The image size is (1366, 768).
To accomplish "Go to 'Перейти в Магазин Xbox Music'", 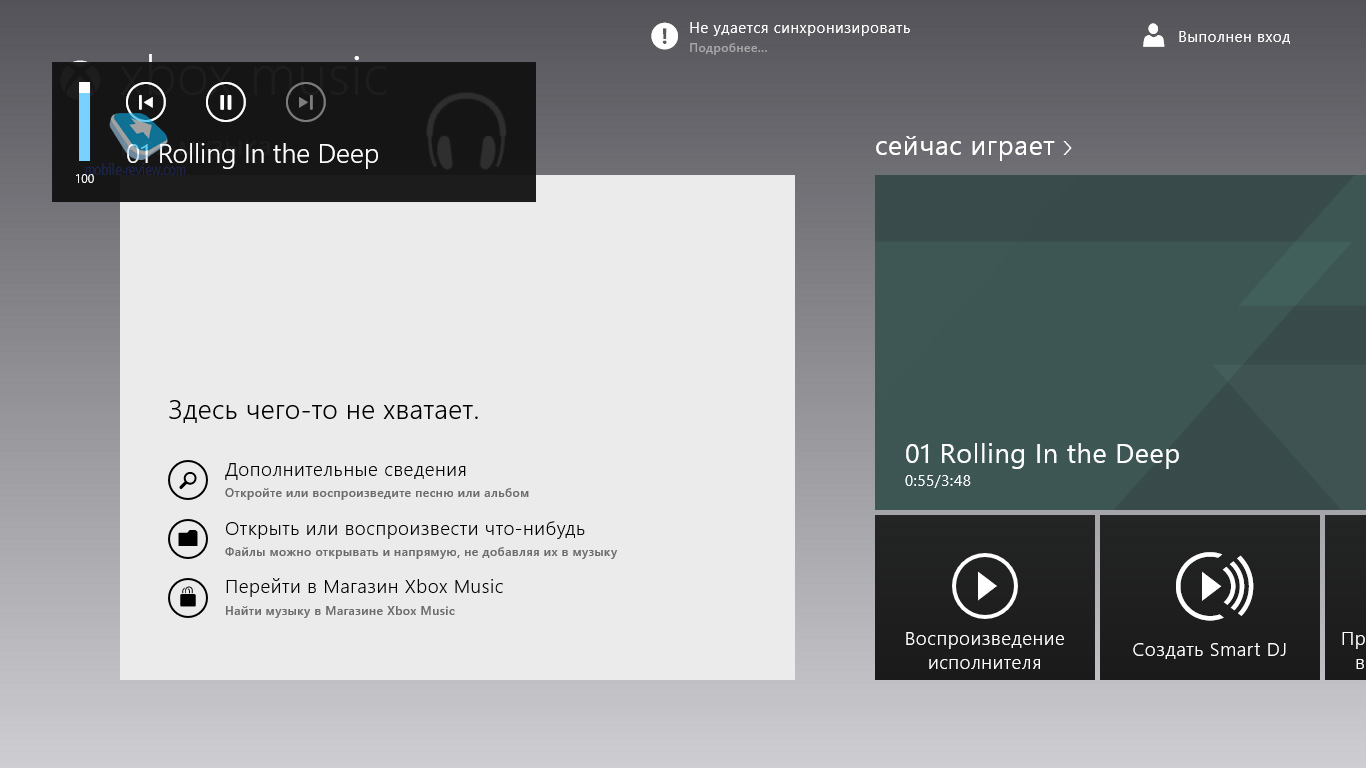I will point(364,587).
